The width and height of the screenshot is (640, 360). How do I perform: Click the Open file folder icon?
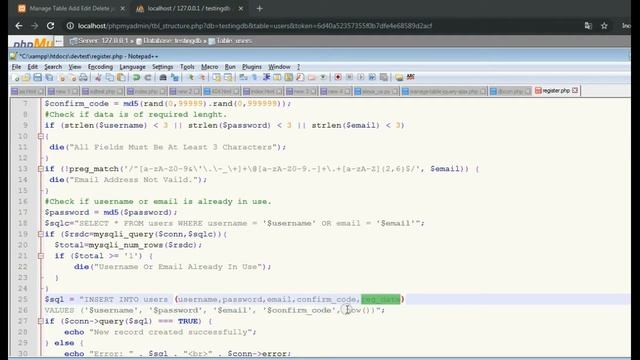(x=26, y=77)
